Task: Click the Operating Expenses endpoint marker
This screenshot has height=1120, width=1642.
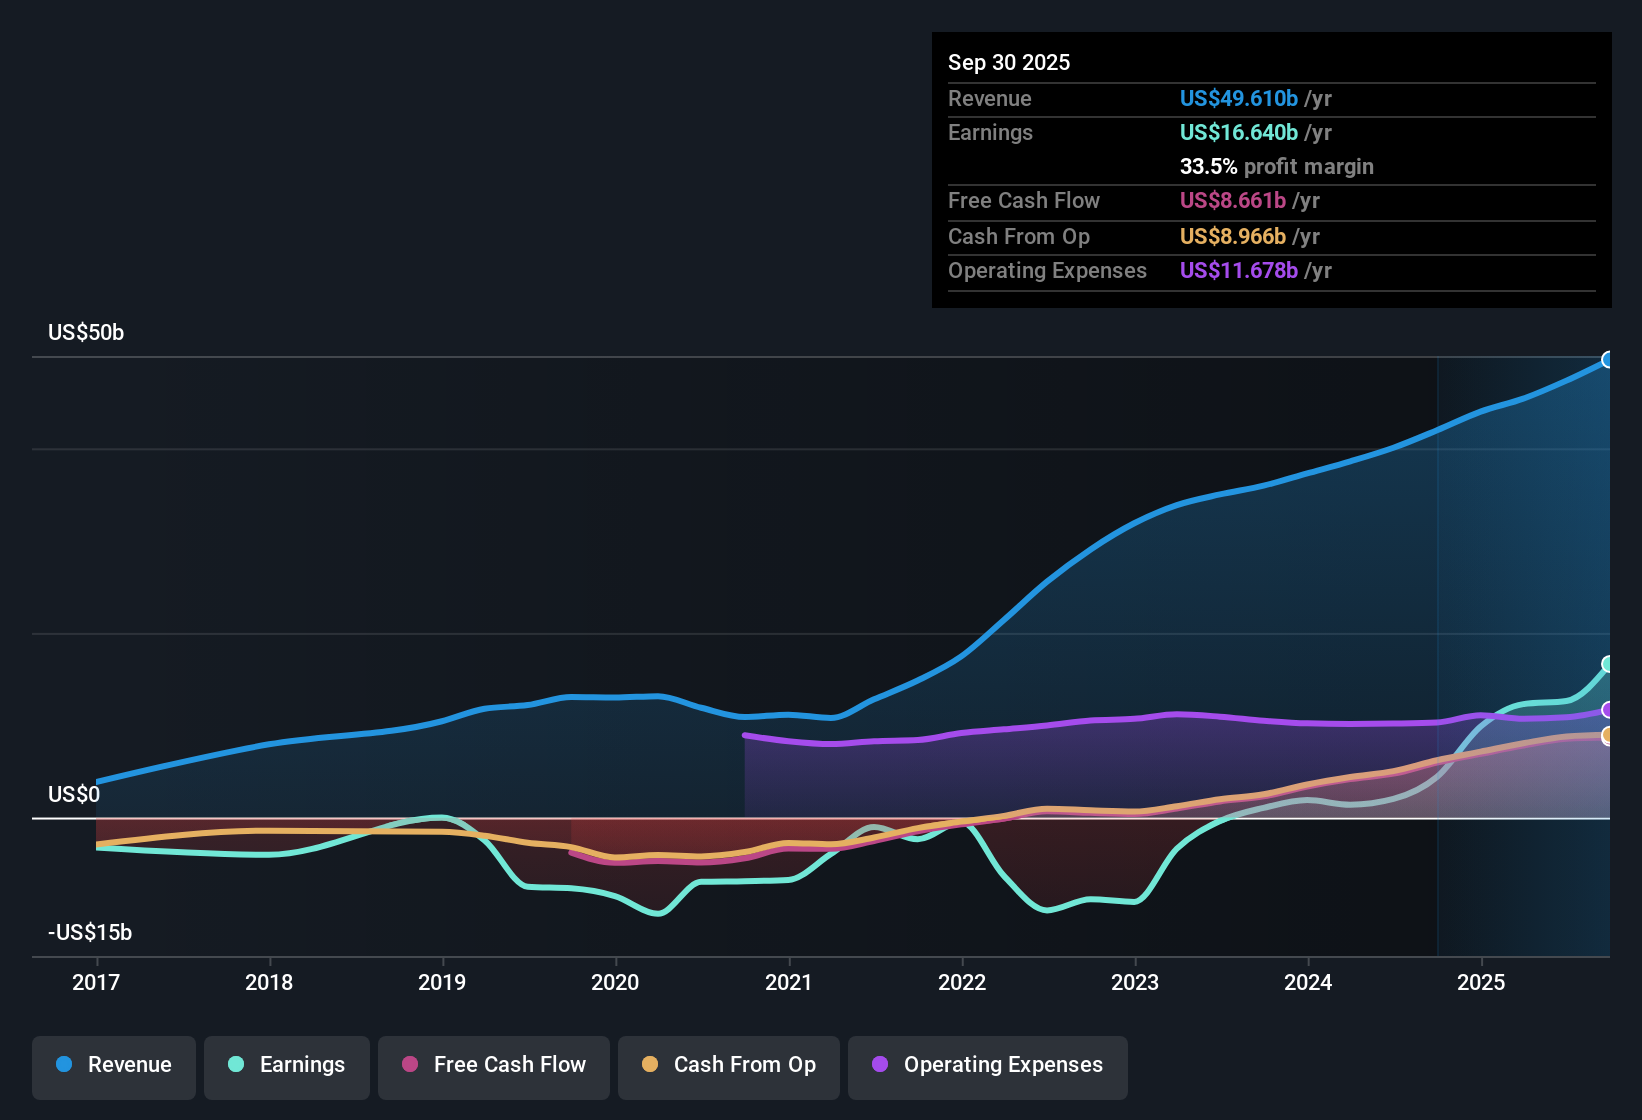Action: pyautogui.click(x=1609, y=710)
